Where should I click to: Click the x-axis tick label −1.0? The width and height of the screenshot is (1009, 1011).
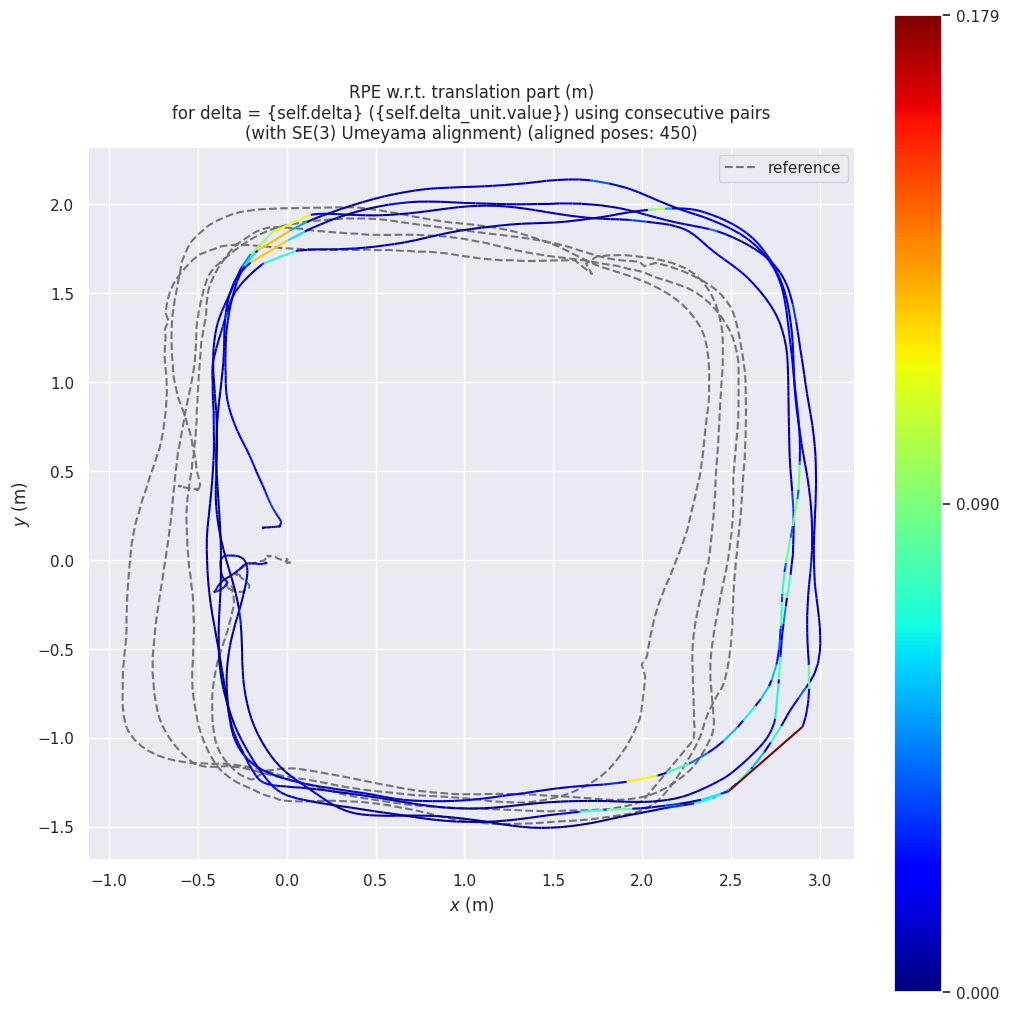[x=109, y=880]
